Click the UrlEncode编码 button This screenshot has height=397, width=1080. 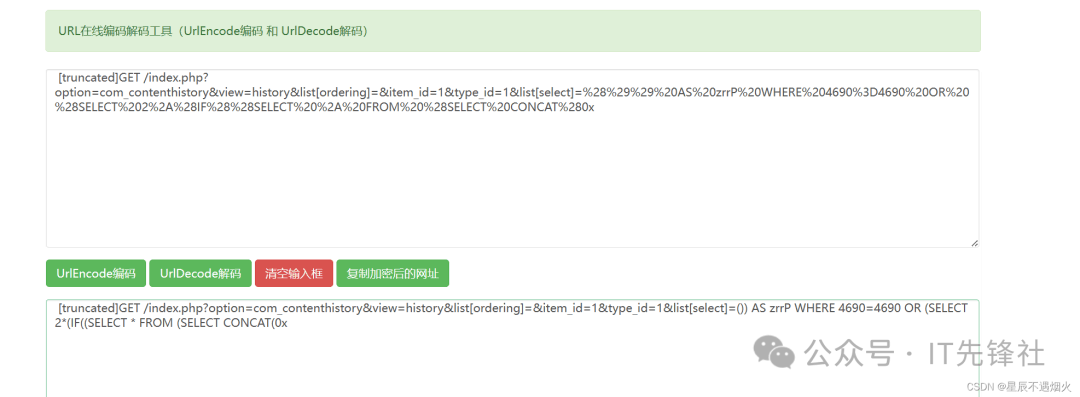pyautogui.click(x=96, y=273)
